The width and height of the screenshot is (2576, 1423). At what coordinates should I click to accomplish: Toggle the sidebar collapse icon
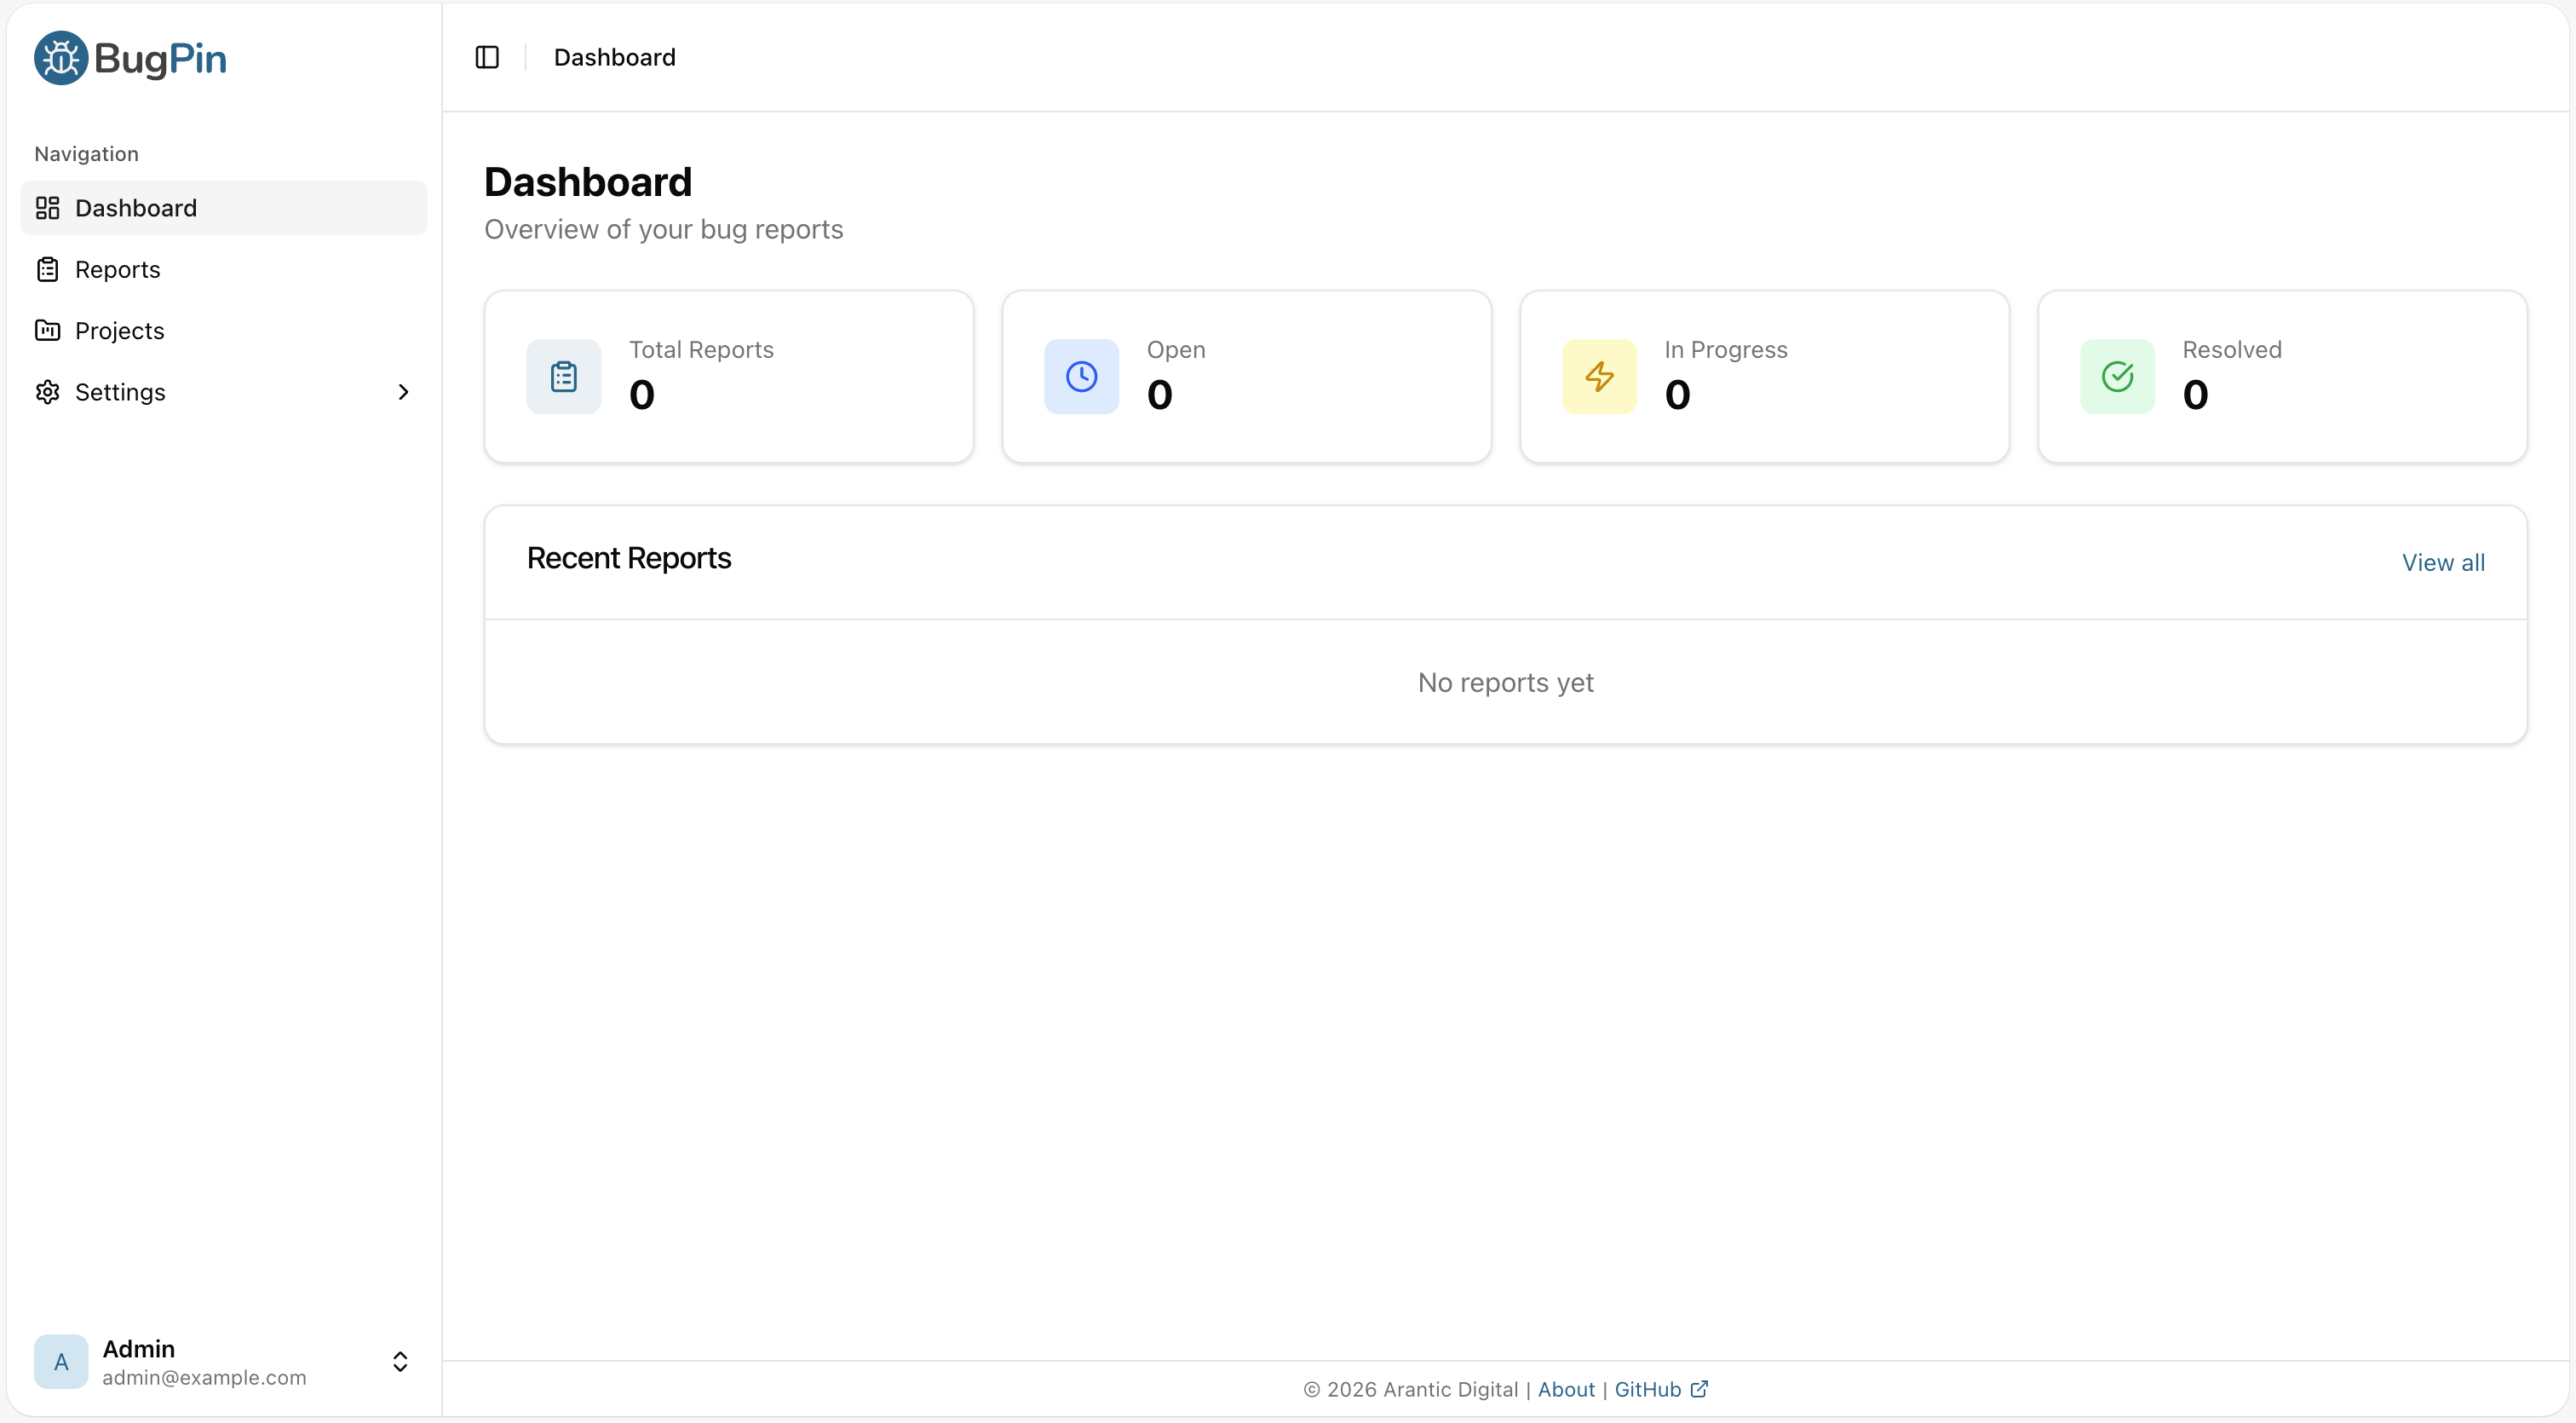click(x=487, y=57)
